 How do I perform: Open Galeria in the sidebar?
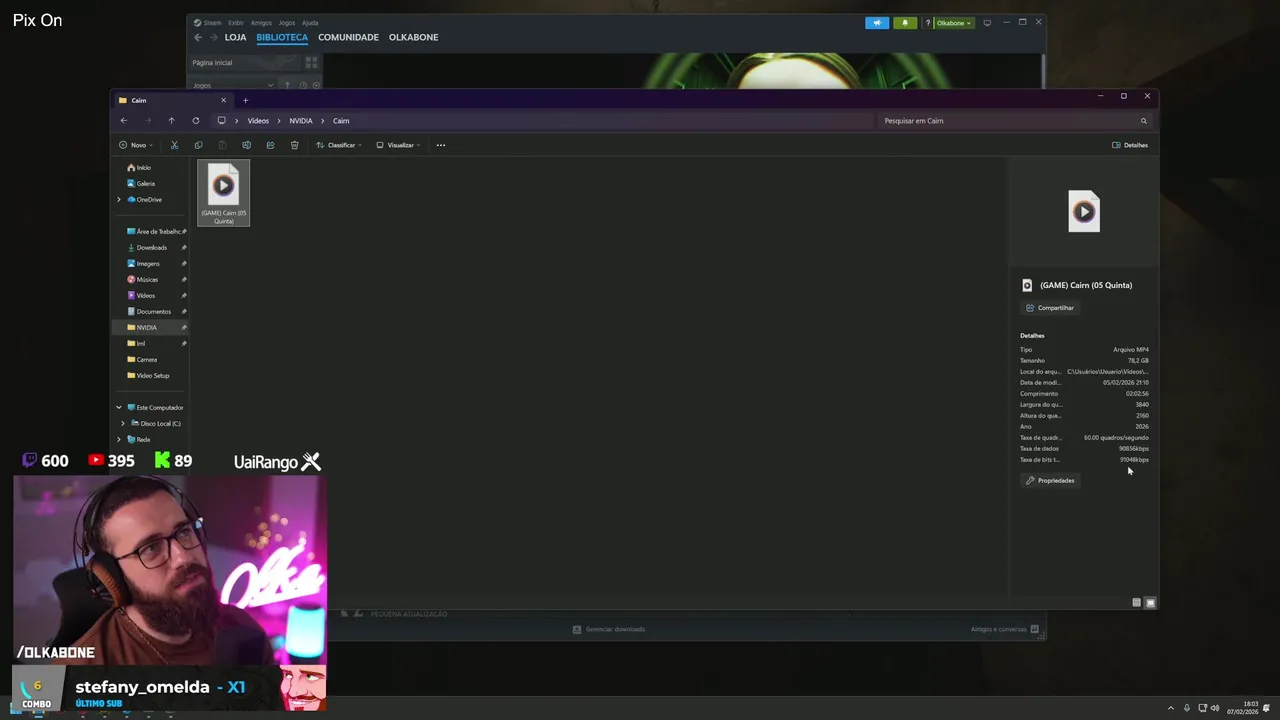coord(140,184)
